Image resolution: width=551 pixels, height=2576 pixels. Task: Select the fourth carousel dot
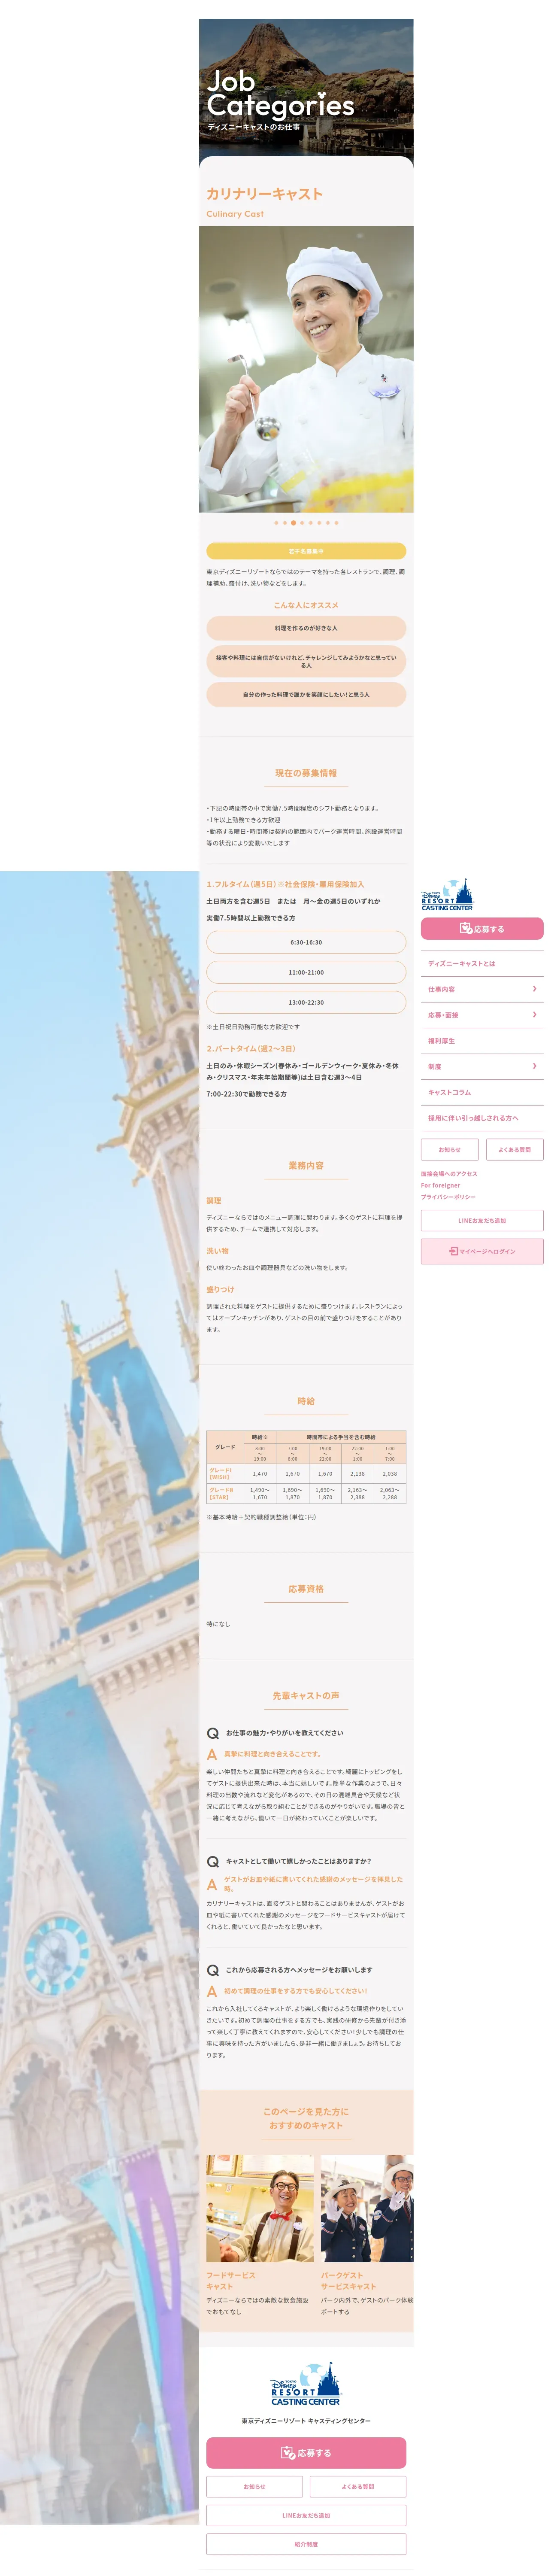pyautogui.click(x=302, y=523)
